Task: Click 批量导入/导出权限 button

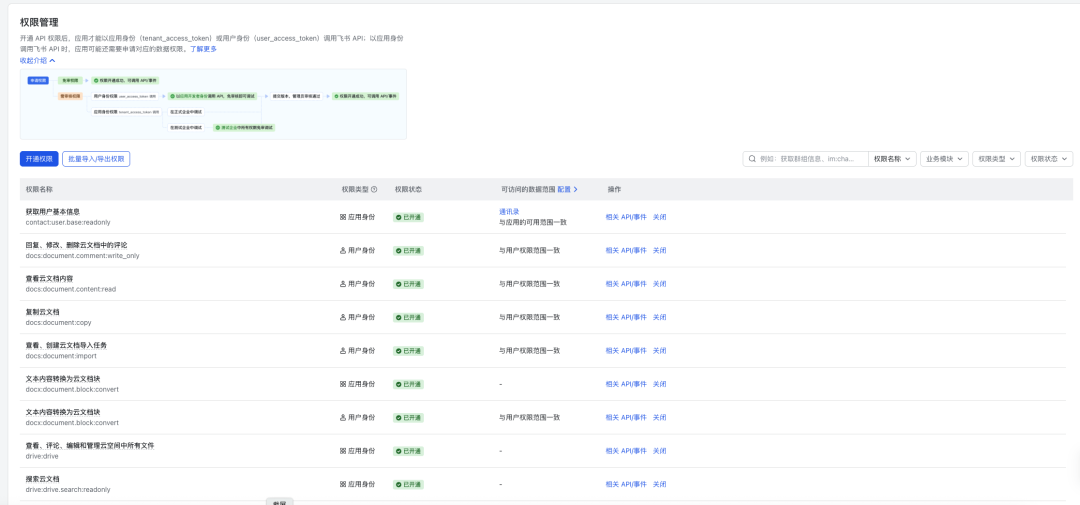Action: click(x=96, y=159)
